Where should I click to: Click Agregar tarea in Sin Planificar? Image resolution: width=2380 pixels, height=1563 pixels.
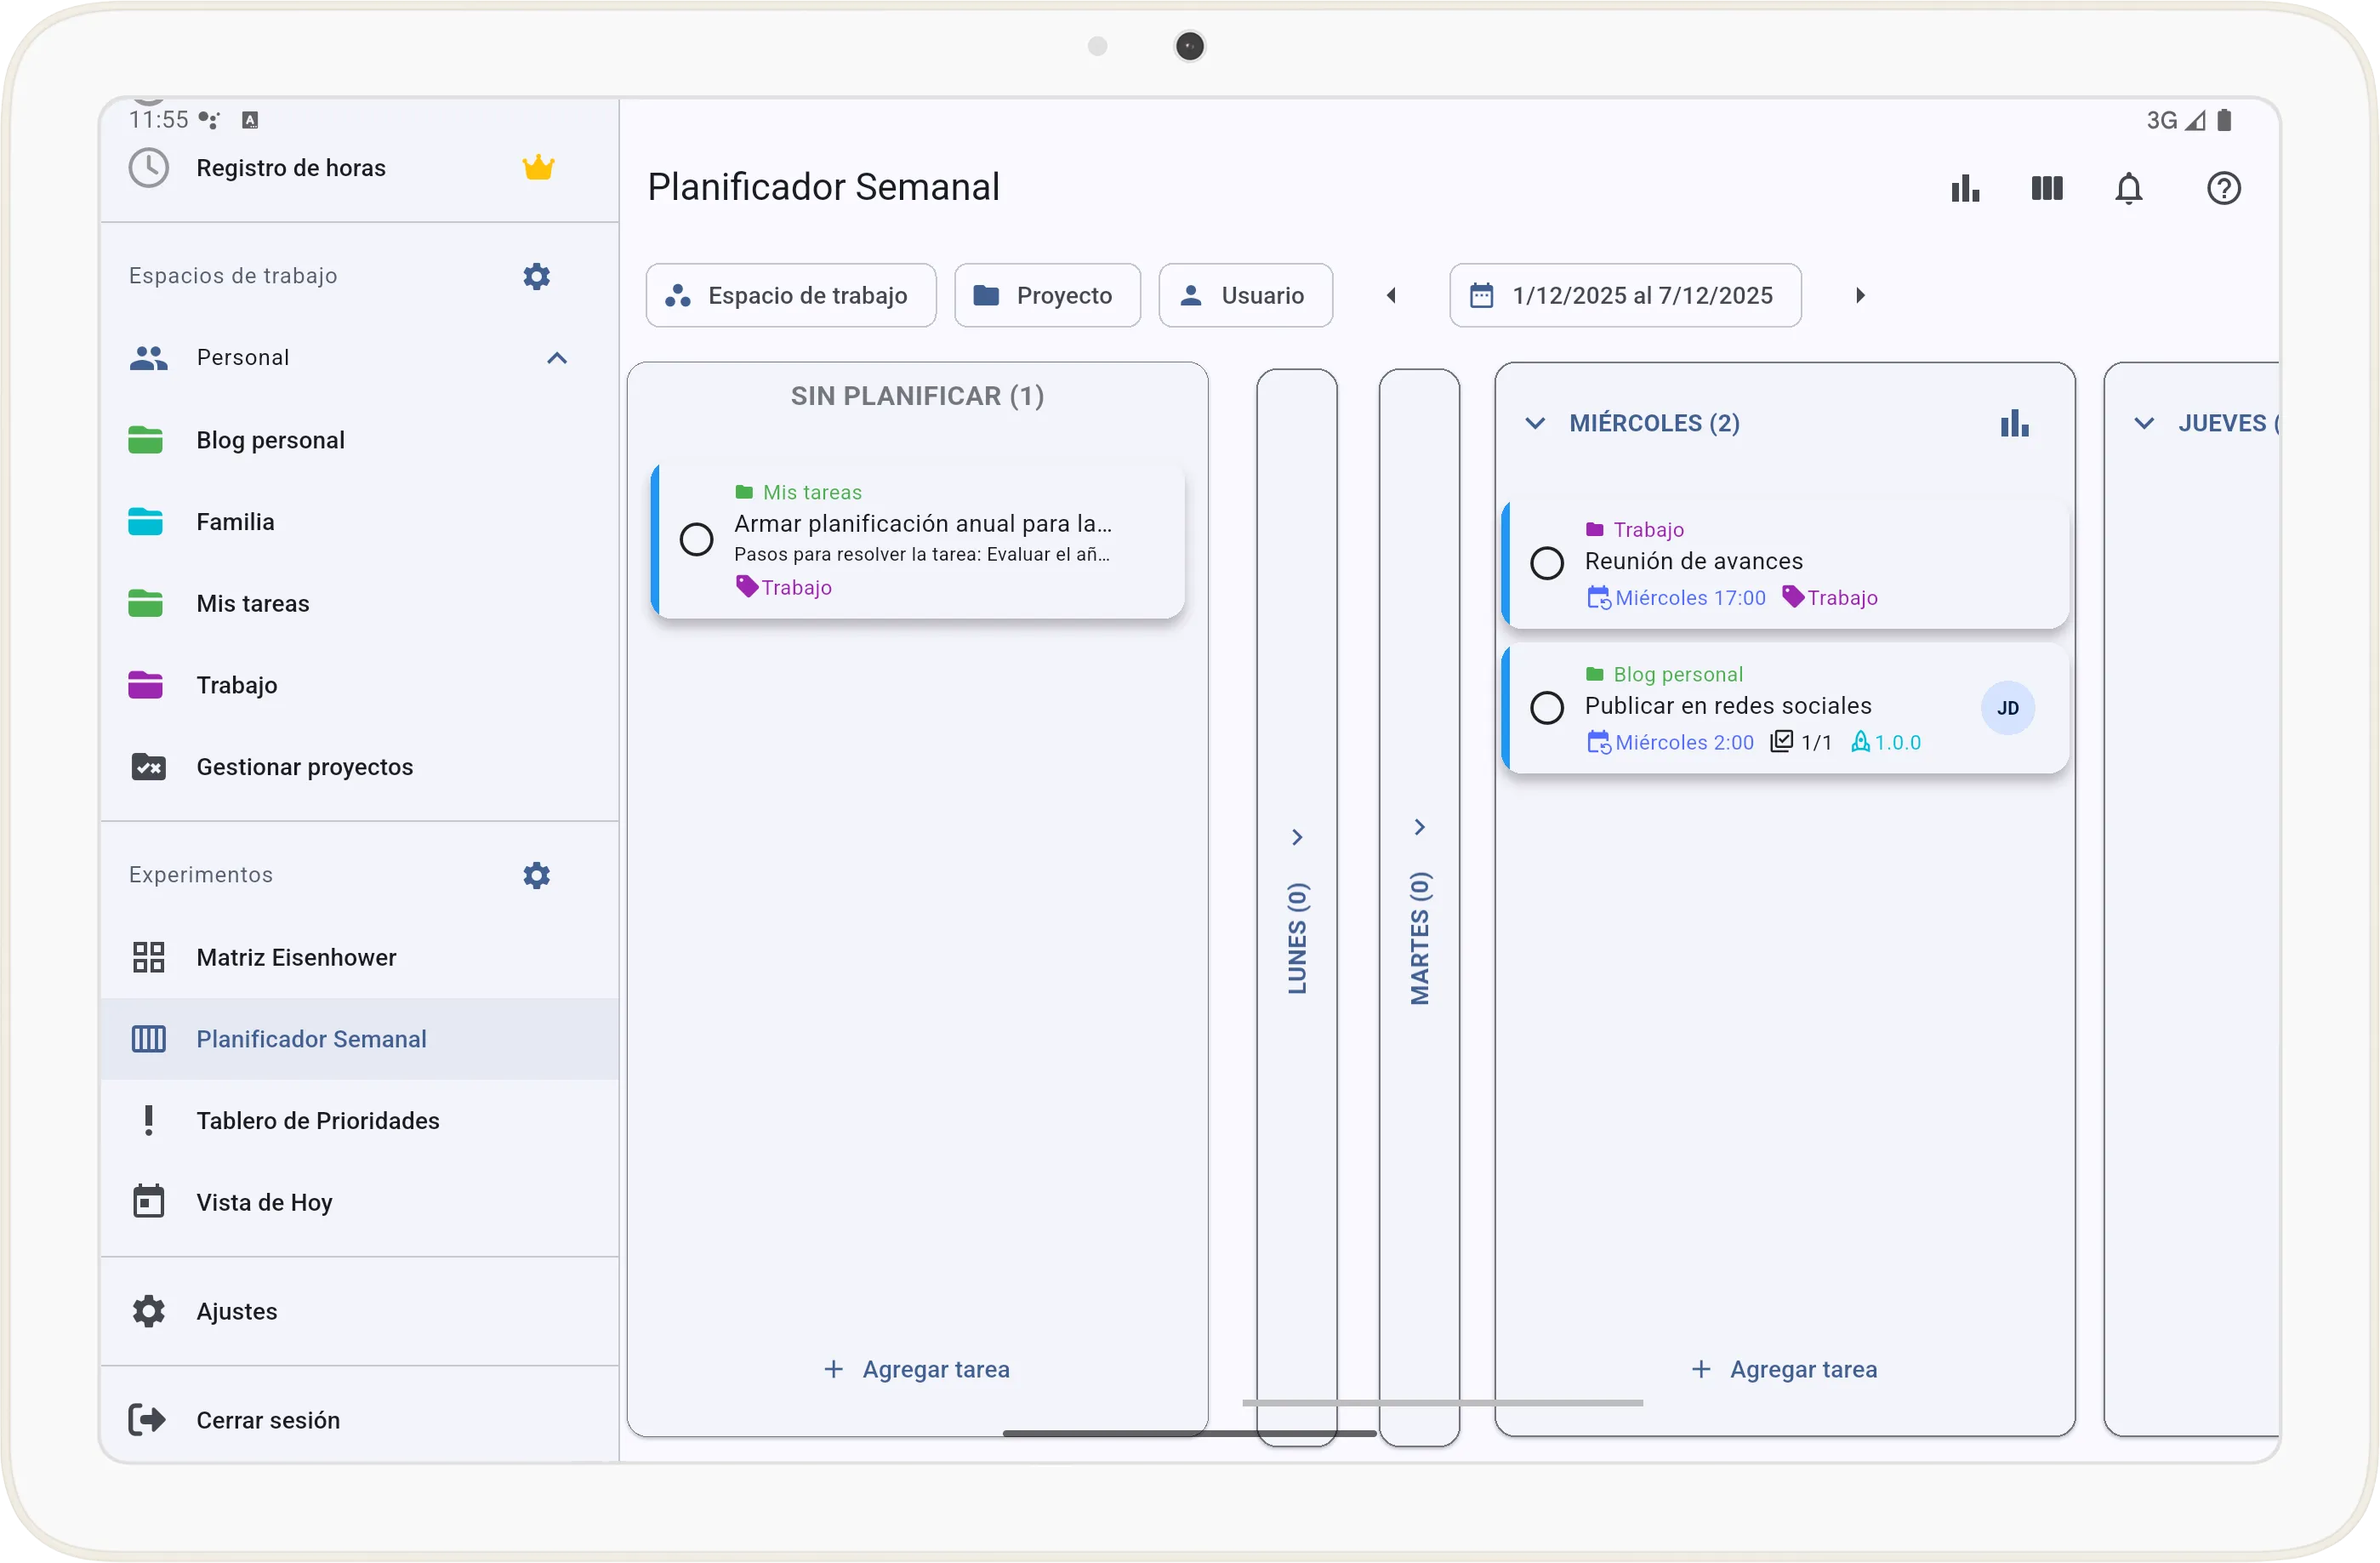(917, 1369)
